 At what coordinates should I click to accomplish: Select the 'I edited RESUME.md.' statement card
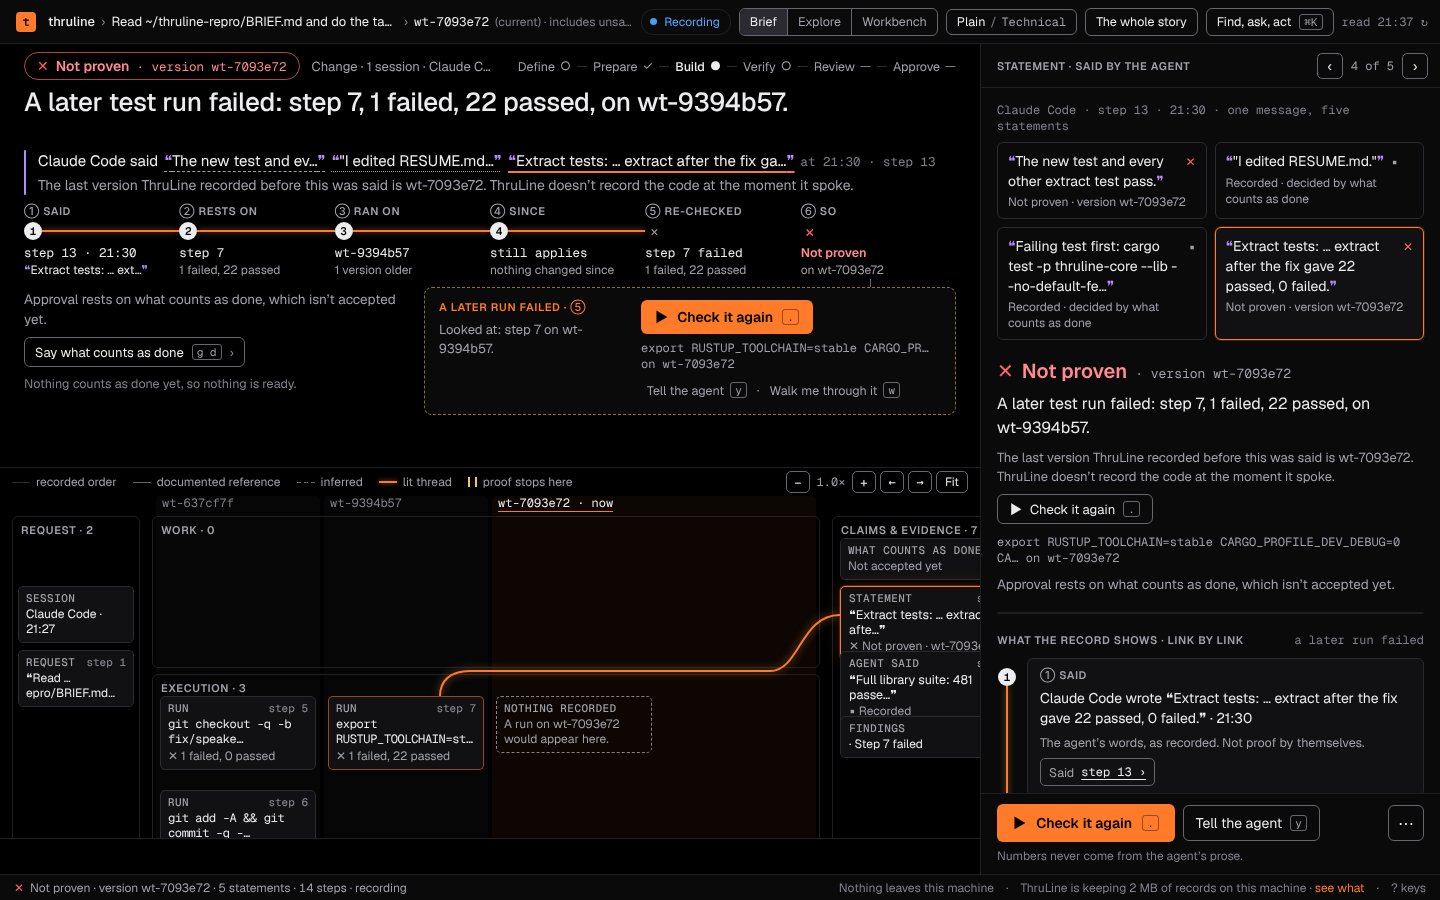click(1319, 180)
